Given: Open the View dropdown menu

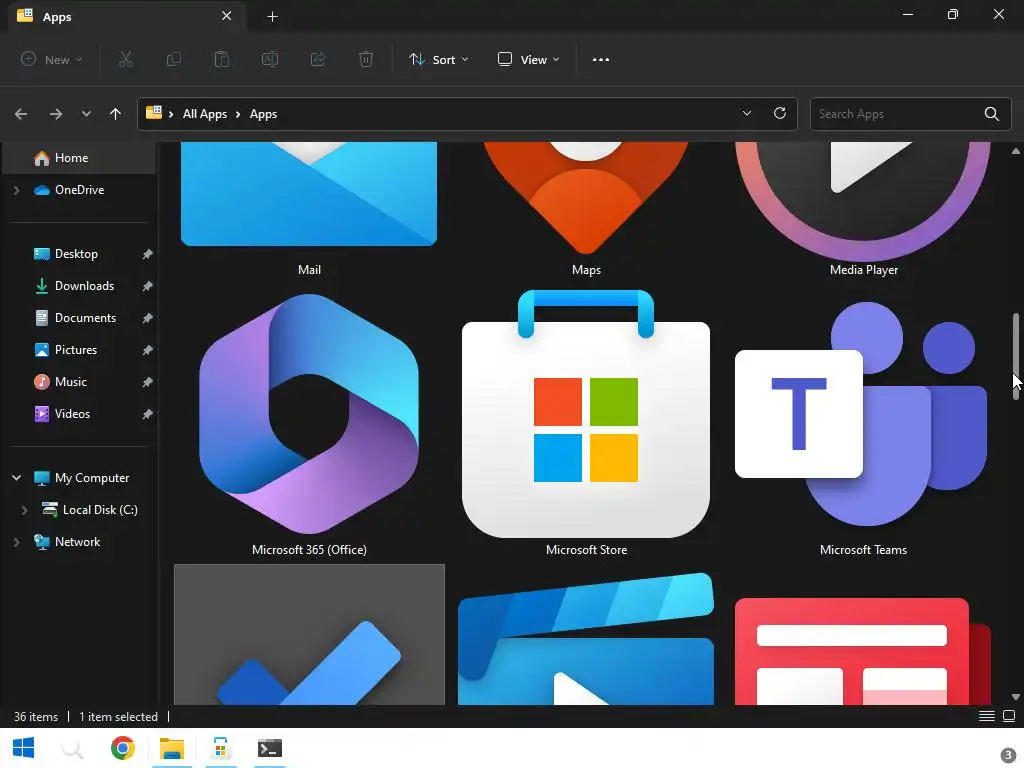Looking at the screenshot, I should (528, 59).
